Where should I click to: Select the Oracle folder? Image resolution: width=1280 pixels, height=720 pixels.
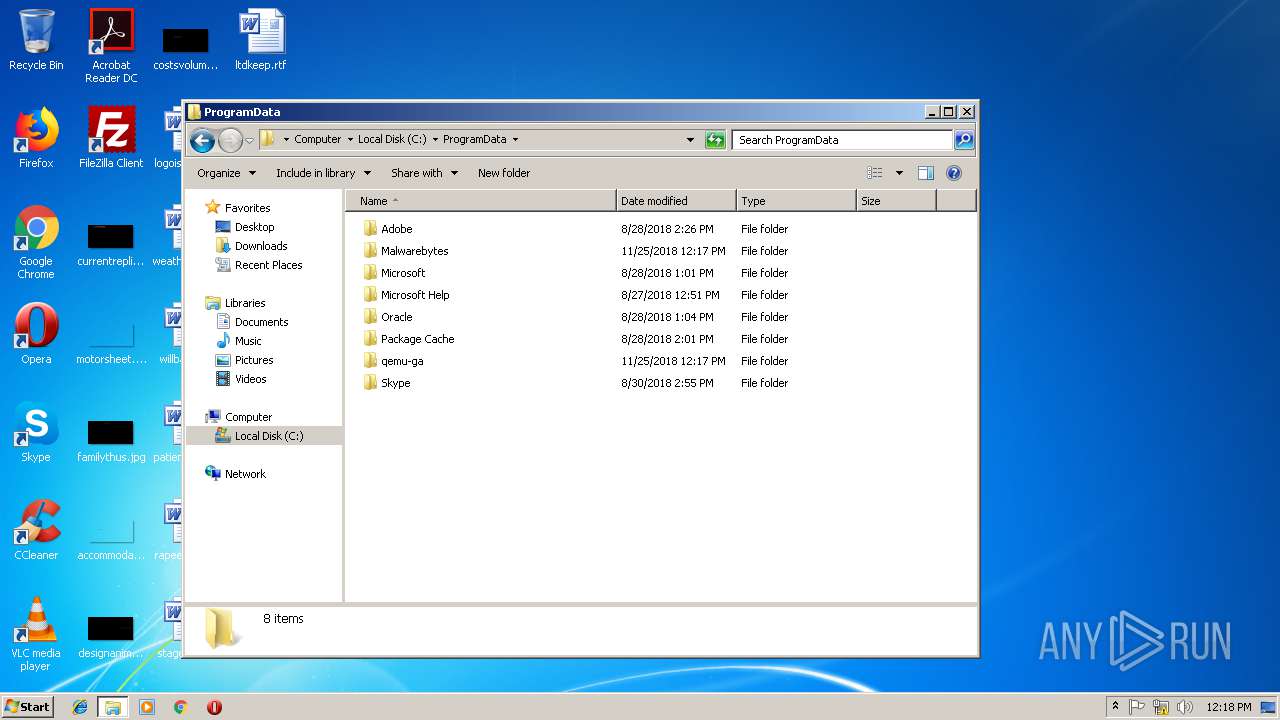point(396,317)
